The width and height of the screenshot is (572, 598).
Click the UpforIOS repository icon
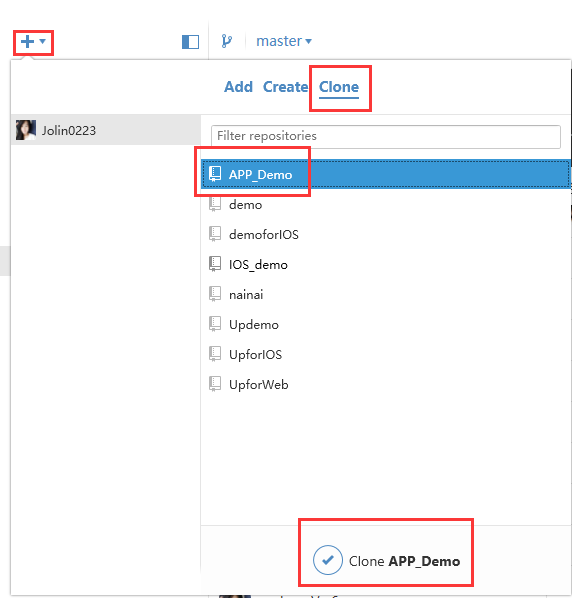pyautogui.click(x=215, y=354)
